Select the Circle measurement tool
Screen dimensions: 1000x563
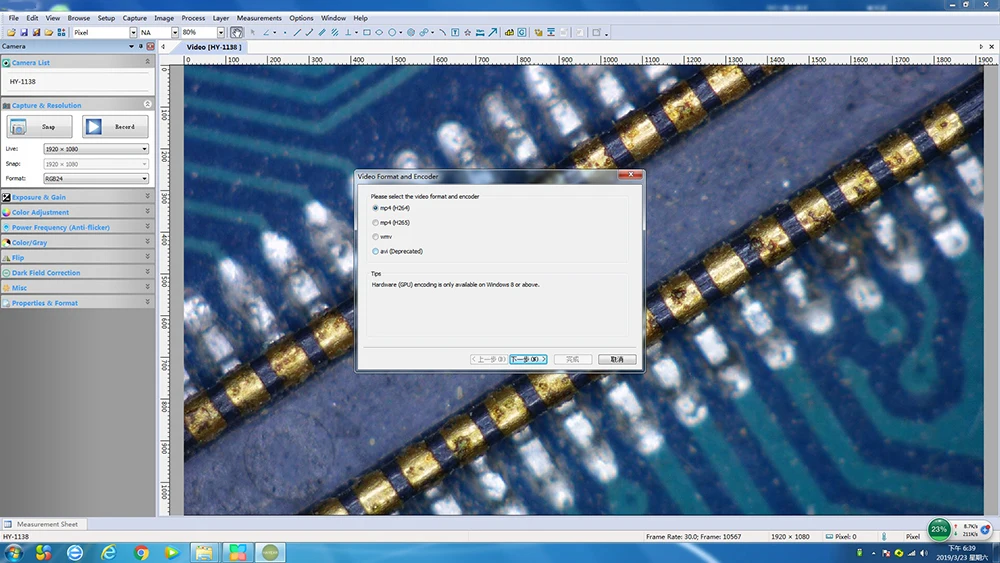[x=392, y=32]
